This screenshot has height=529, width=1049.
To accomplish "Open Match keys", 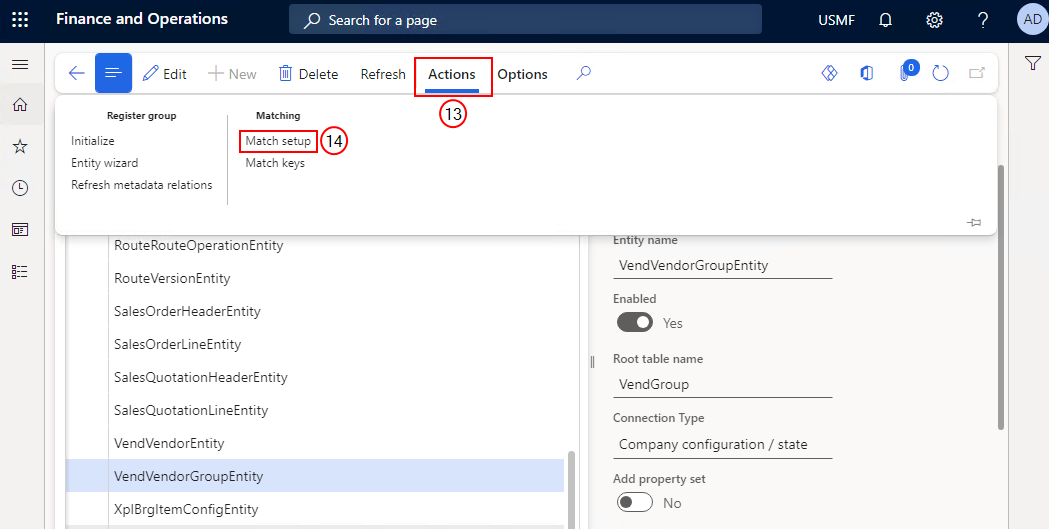I will tap(275, 163).
